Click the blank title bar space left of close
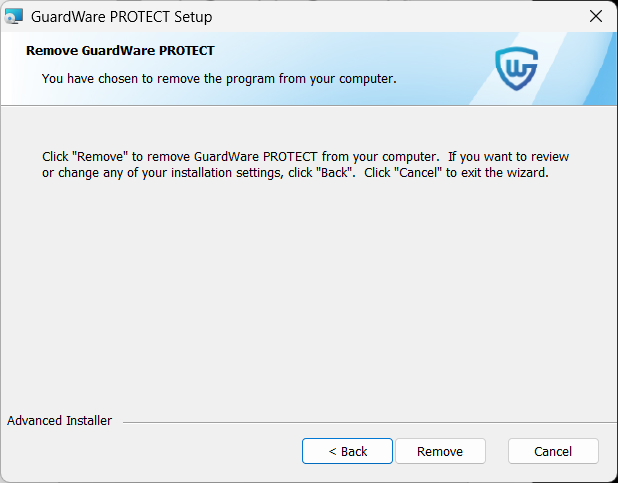 tap(400, 17)
